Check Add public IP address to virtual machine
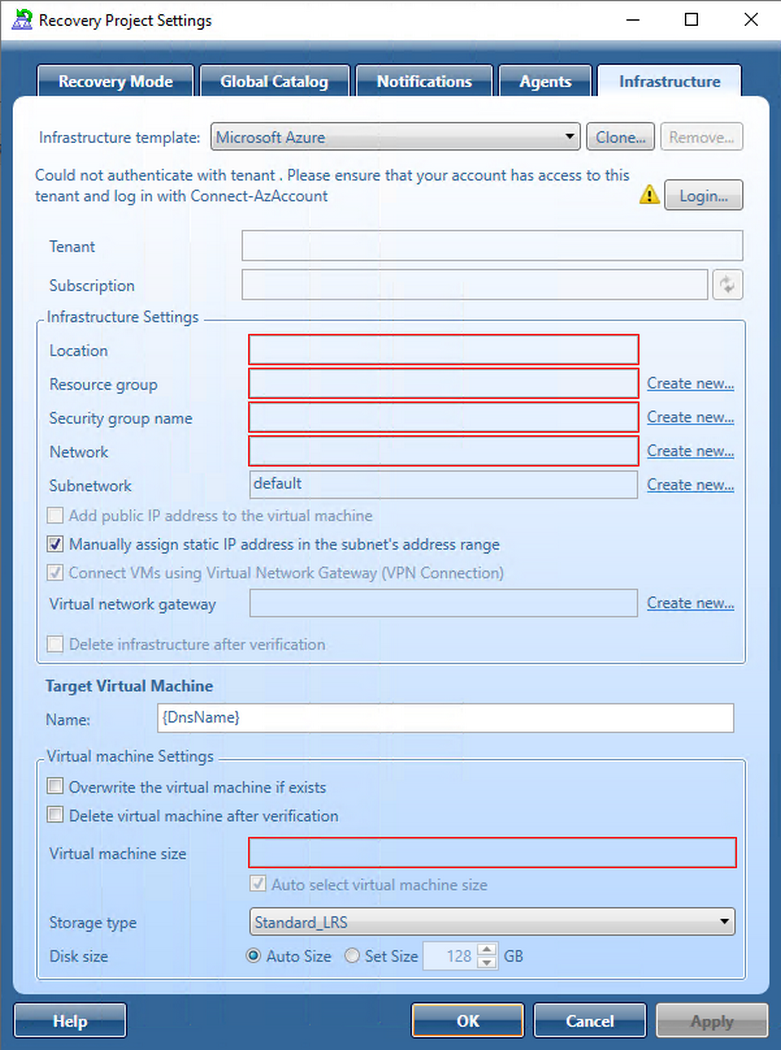The height and width of the screenshot is (1050, 781). [55, 516]
